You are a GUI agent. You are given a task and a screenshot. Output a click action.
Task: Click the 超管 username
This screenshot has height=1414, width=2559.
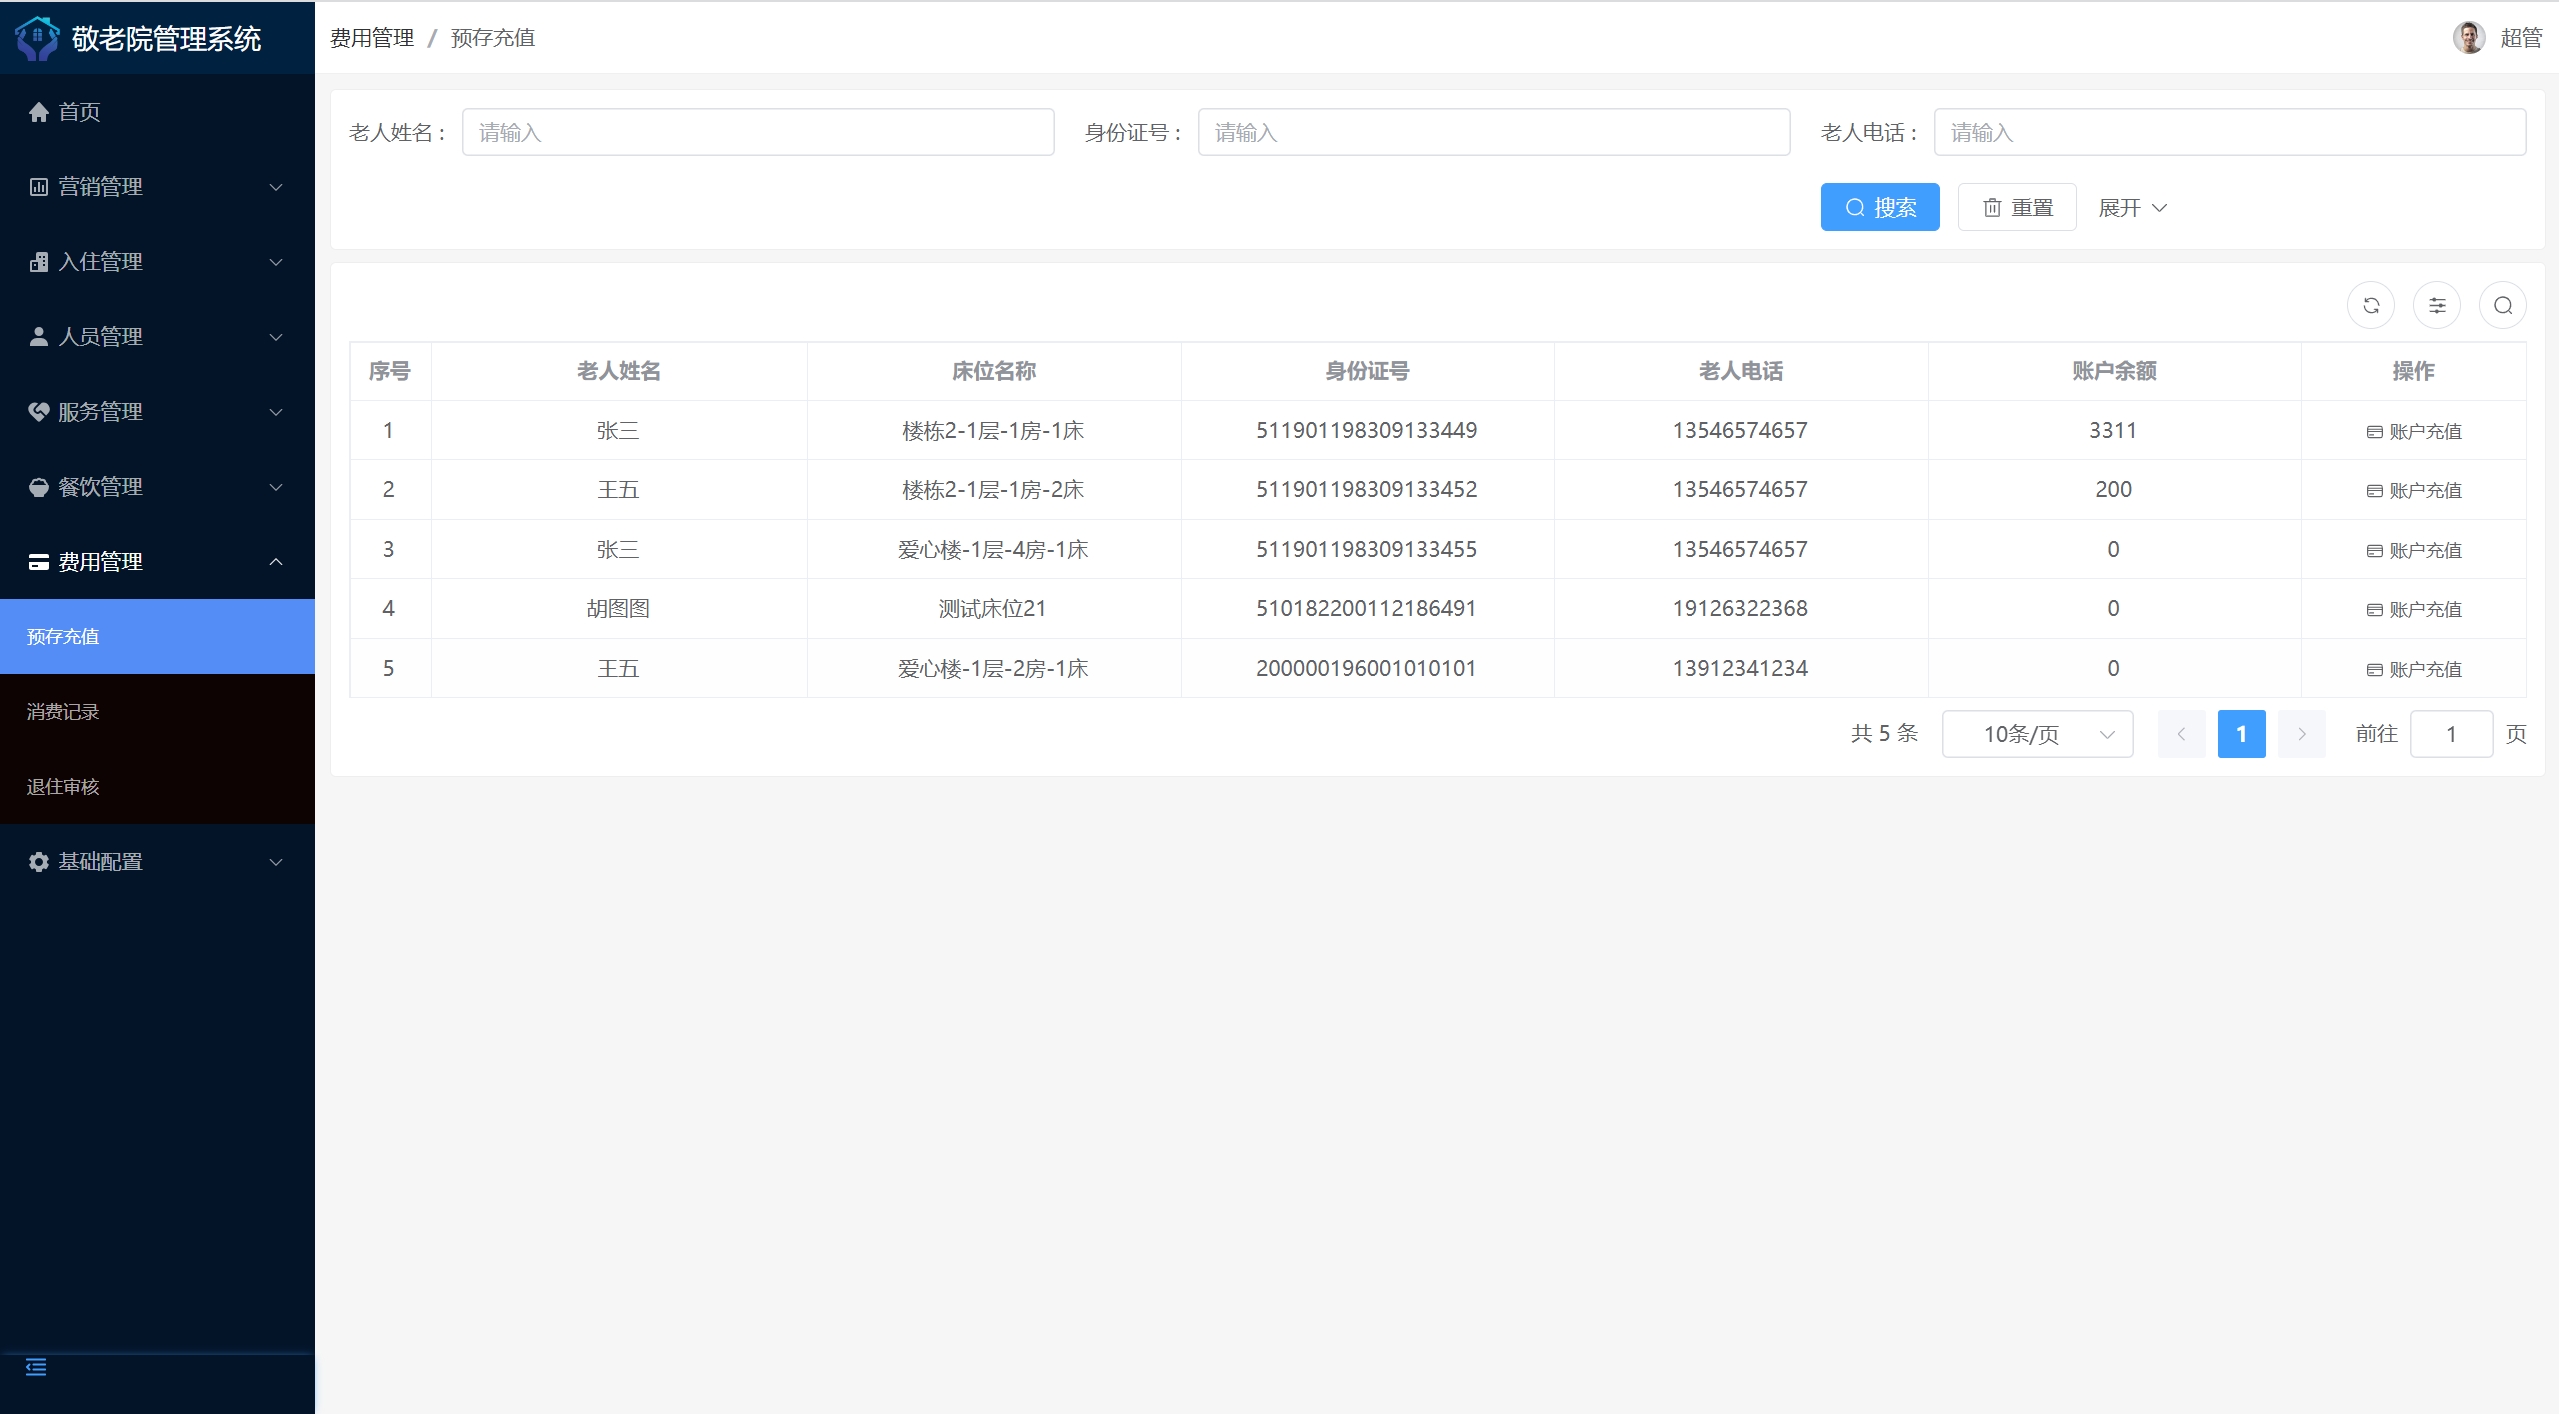(x=2520, y=38)
